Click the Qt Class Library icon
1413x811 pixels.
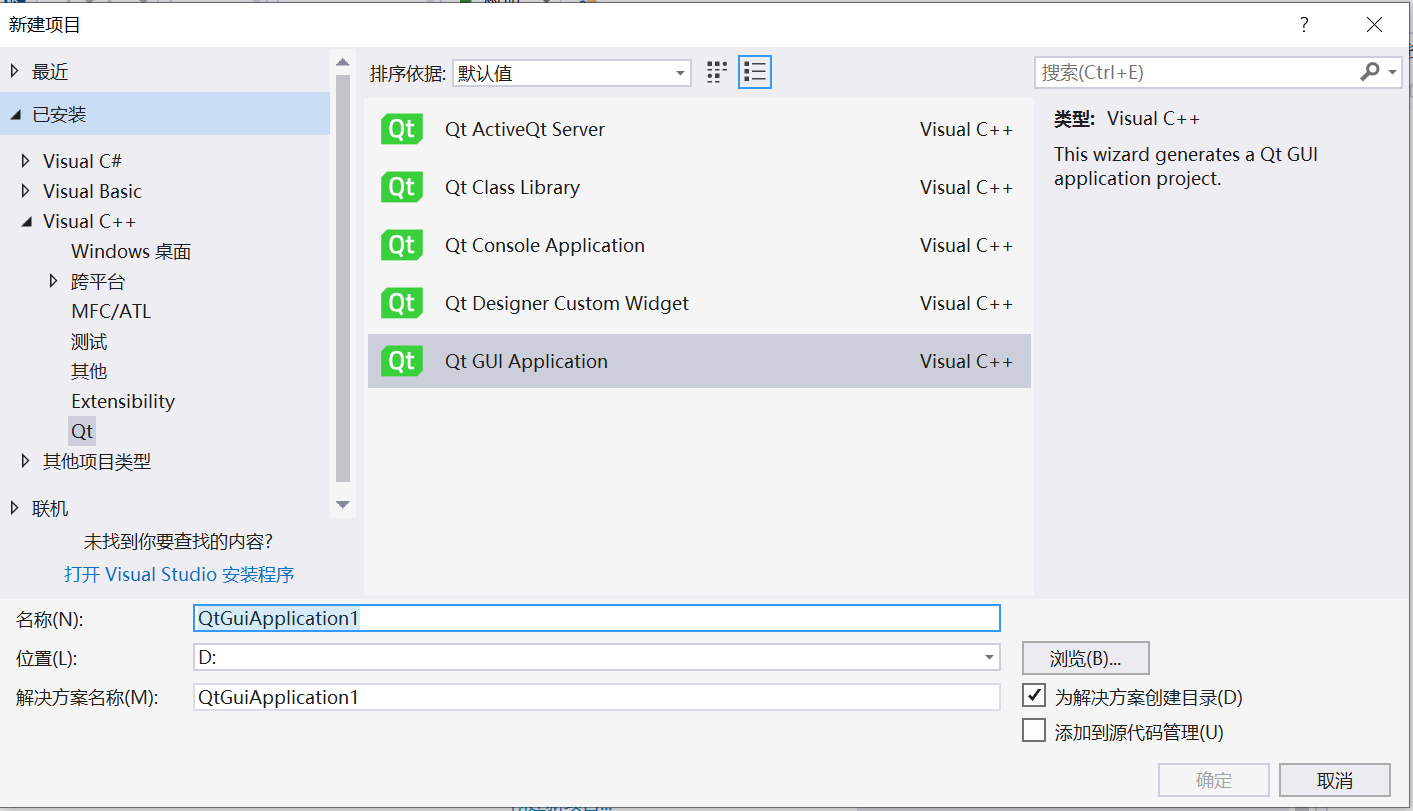(401, 187)
